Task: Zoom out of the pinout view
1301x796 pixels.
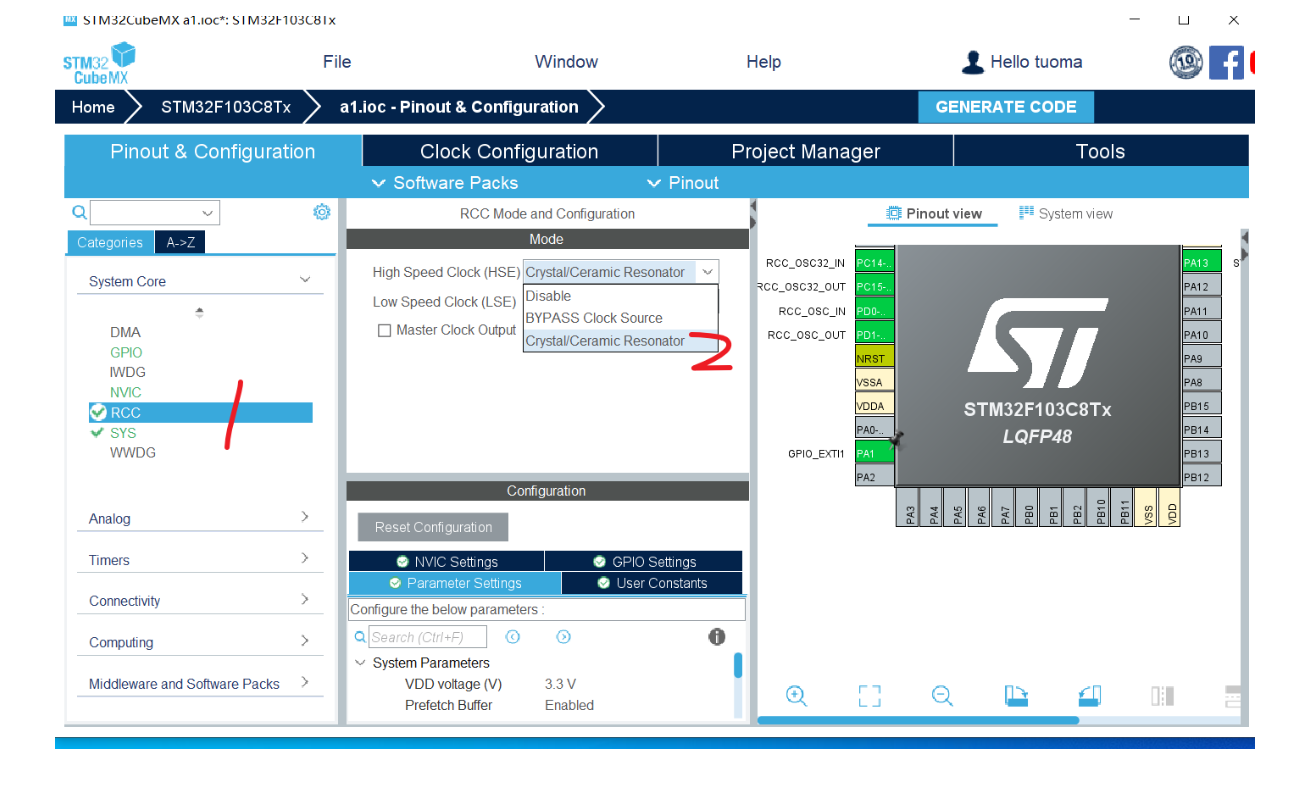Action: (x=942, y=696)
